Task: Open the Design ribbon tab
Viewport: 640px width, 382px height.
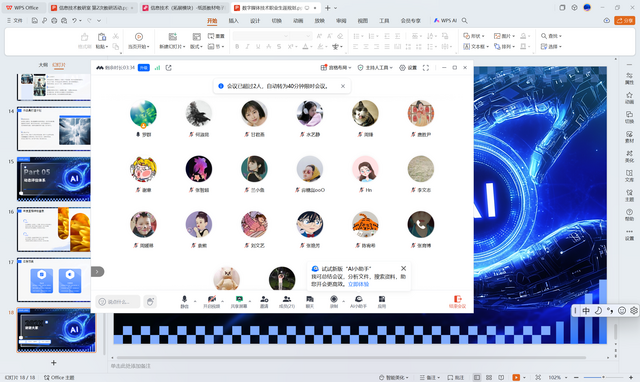Action: tap(255, 20)
